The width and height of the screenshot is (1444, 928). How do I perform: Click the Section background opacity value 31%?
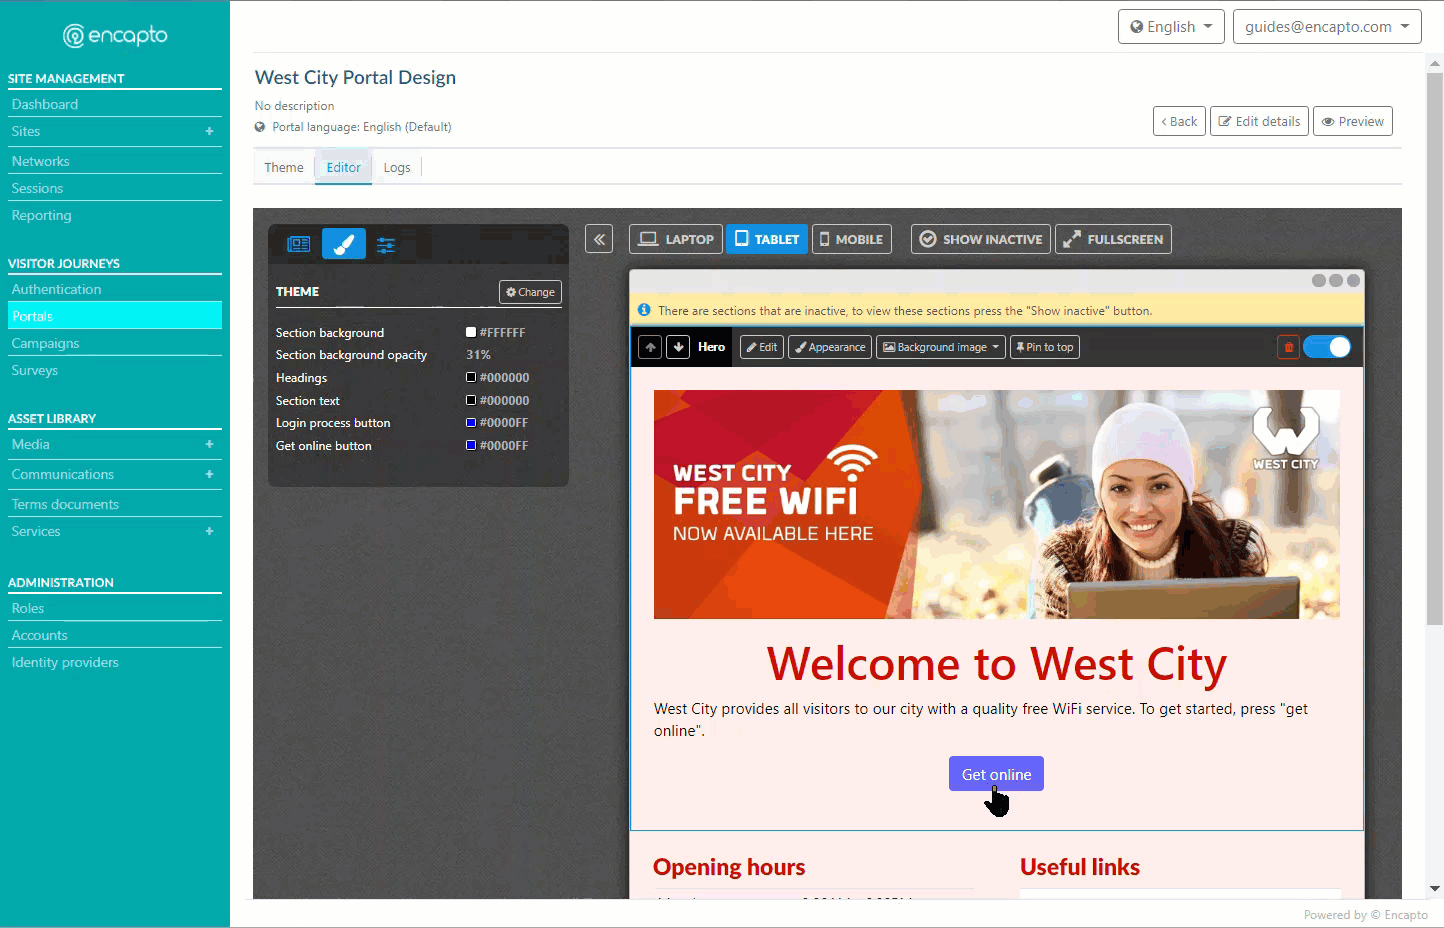click(478, 354)
